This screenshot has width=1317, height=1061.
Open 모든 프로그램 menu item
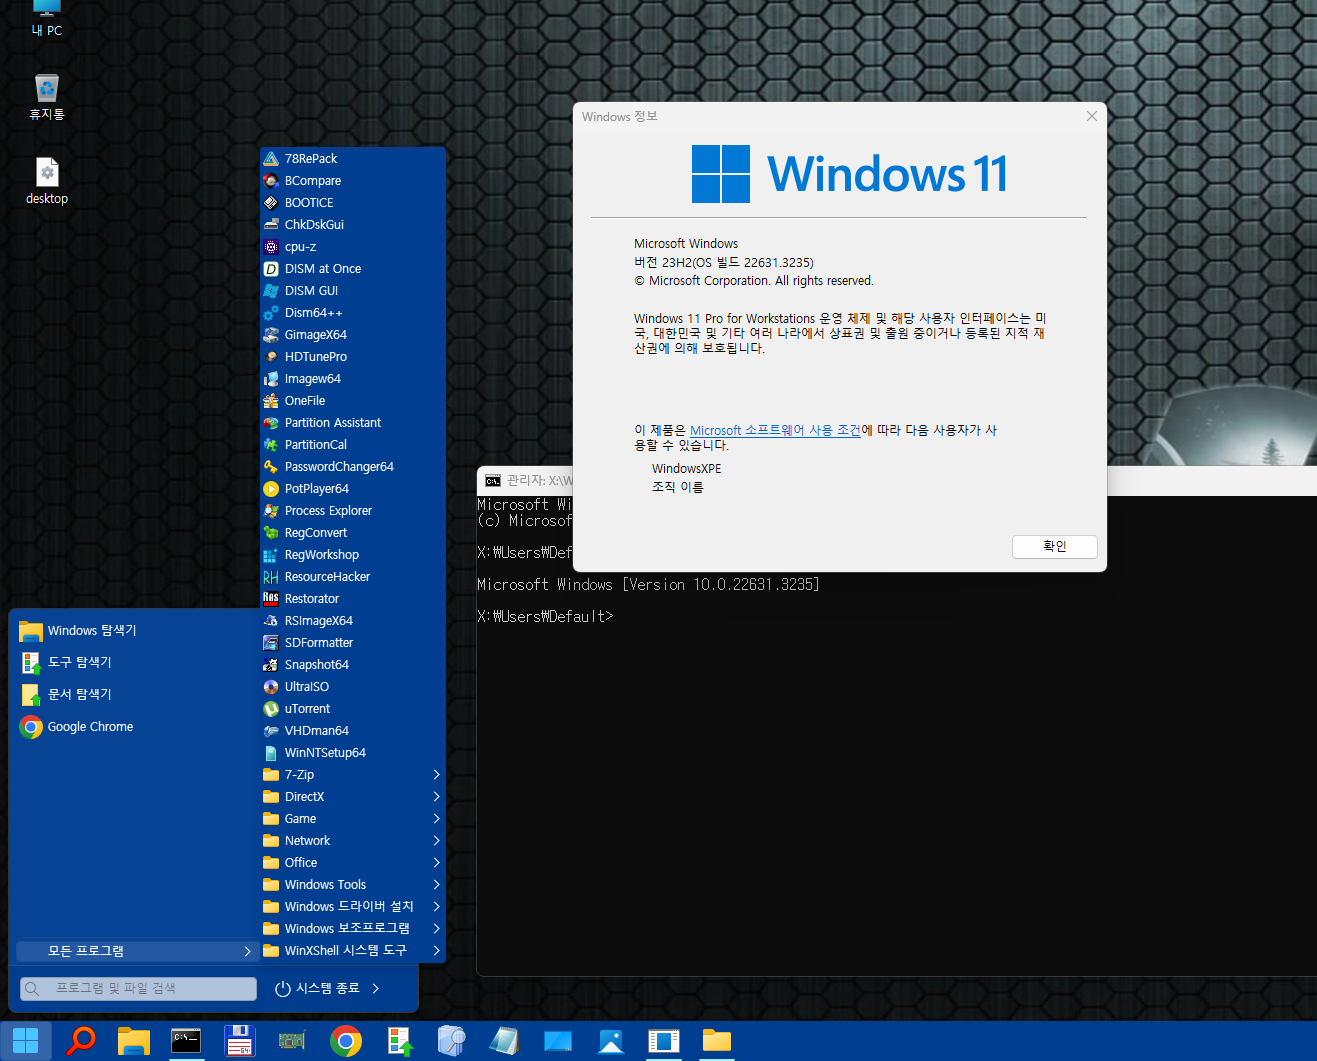tap(137, 951)
